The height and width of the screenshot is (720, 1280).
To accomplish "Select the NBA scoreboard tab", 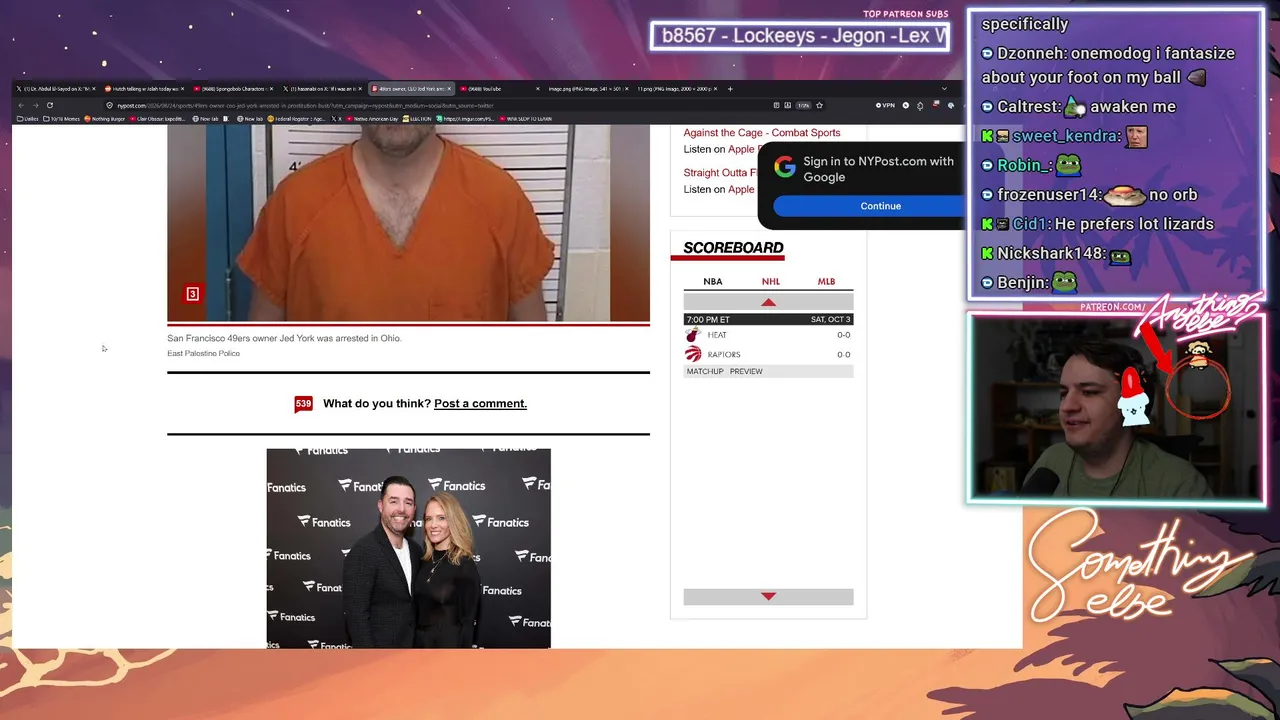I will tap(712, 282).
